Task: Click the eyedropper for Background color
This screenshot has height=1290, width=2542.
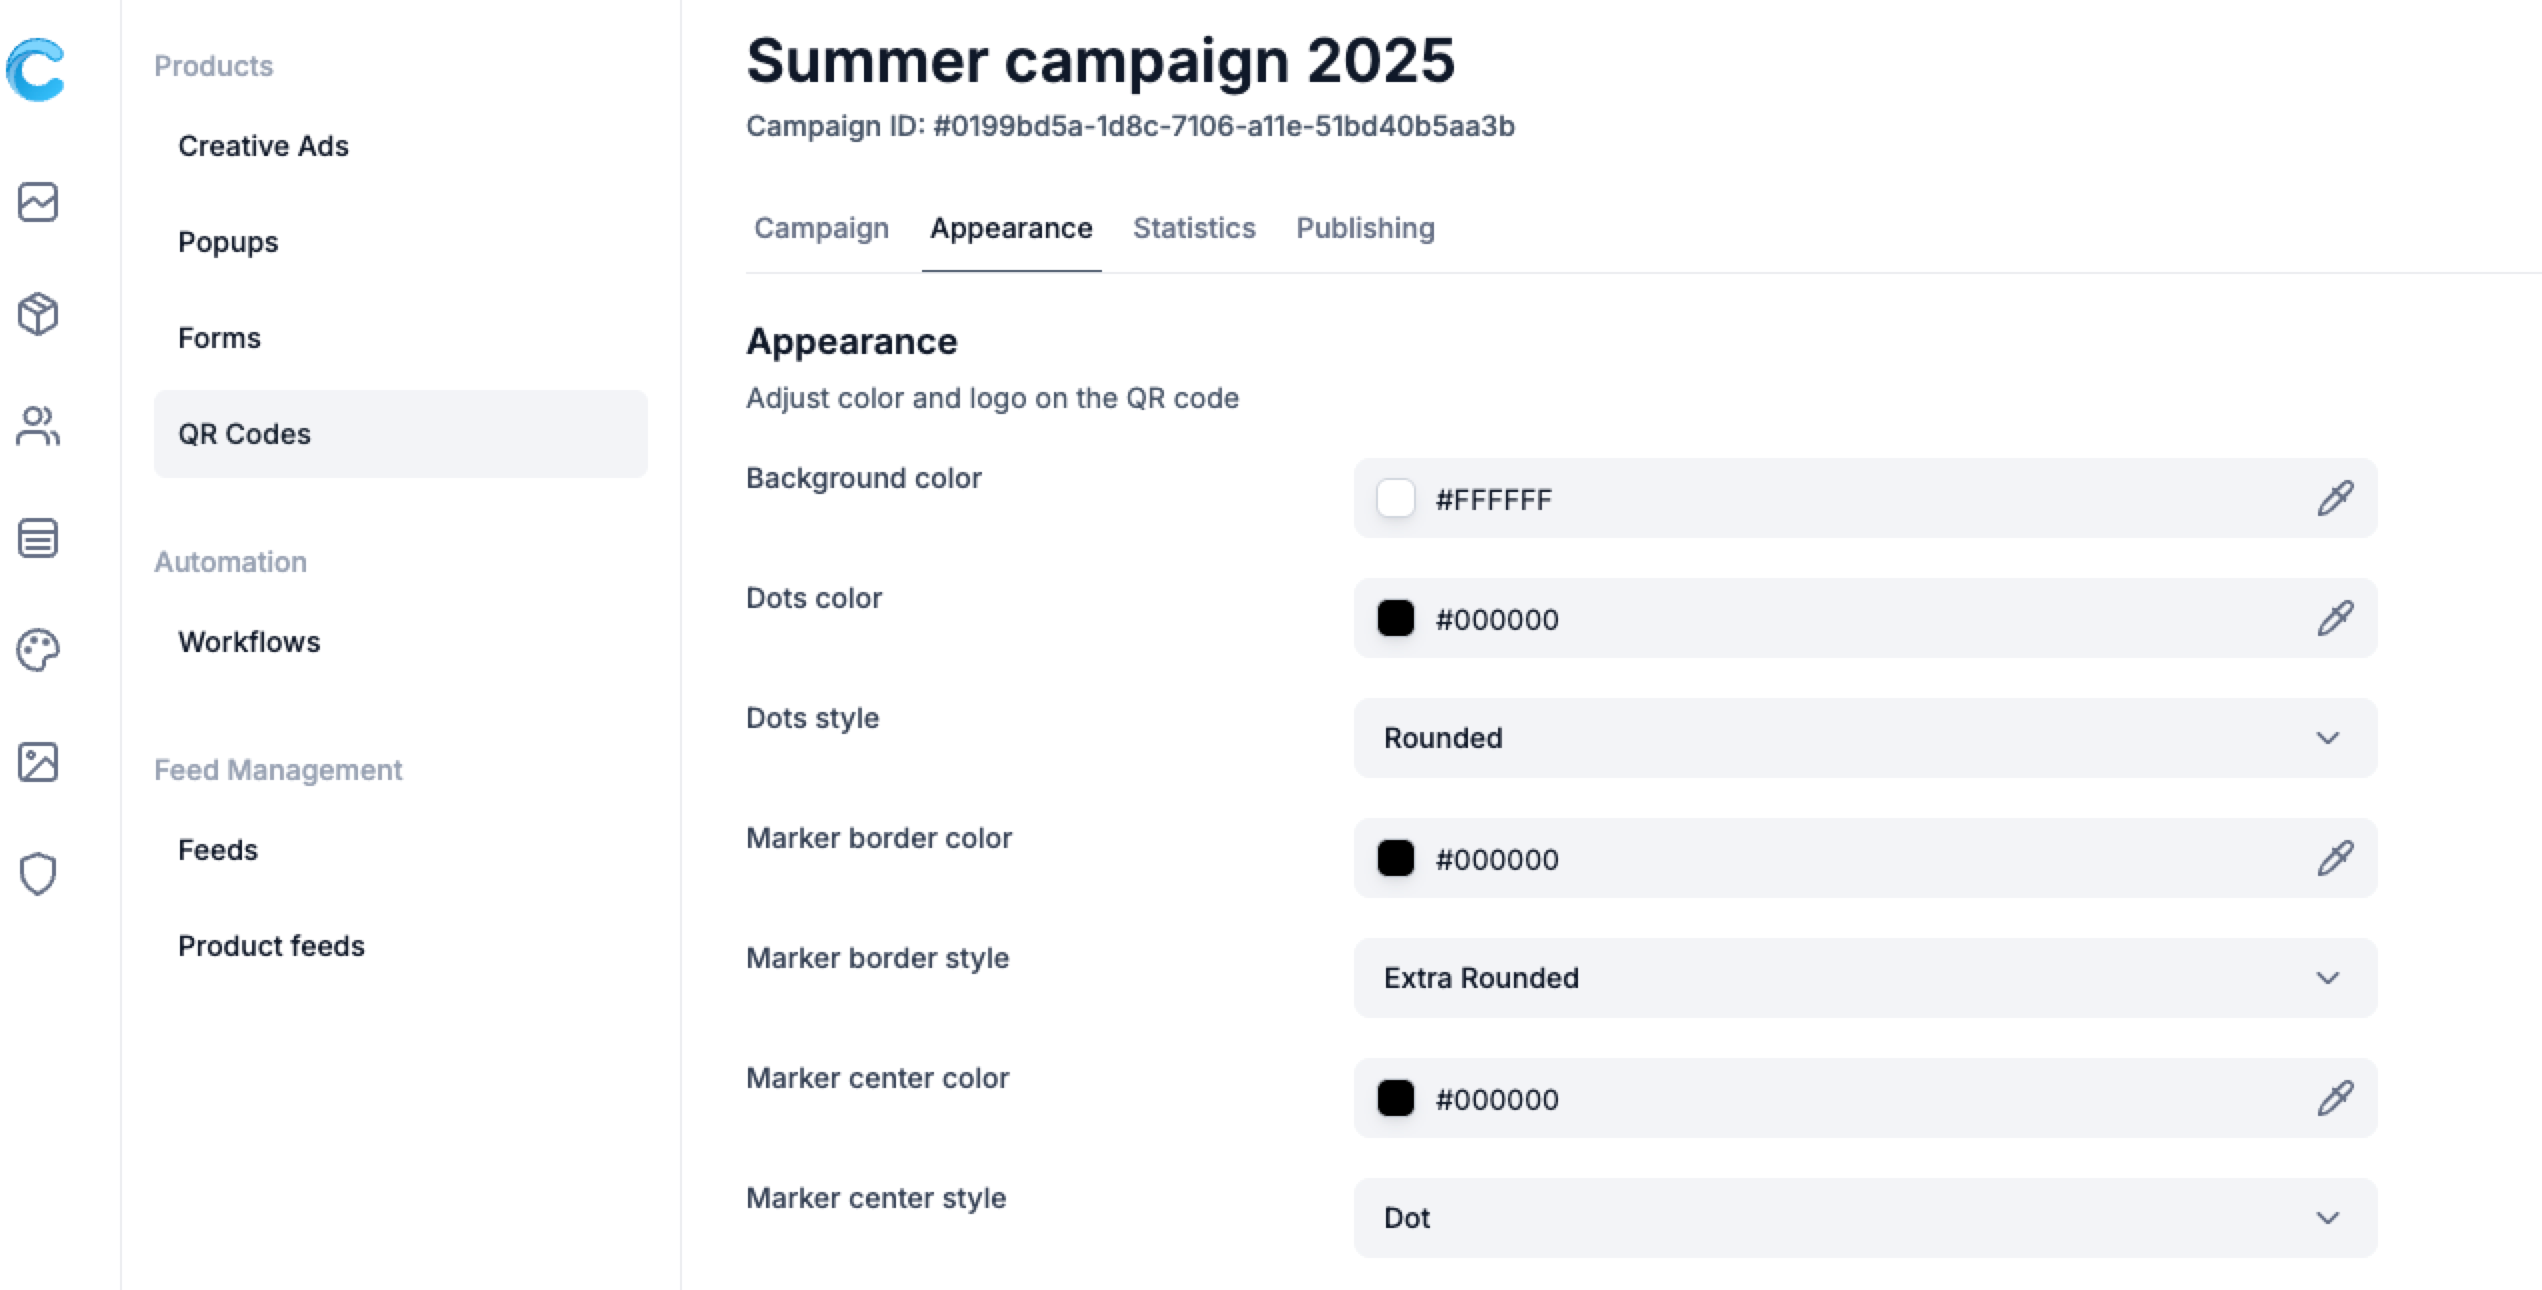Action: click(2335, 498)
